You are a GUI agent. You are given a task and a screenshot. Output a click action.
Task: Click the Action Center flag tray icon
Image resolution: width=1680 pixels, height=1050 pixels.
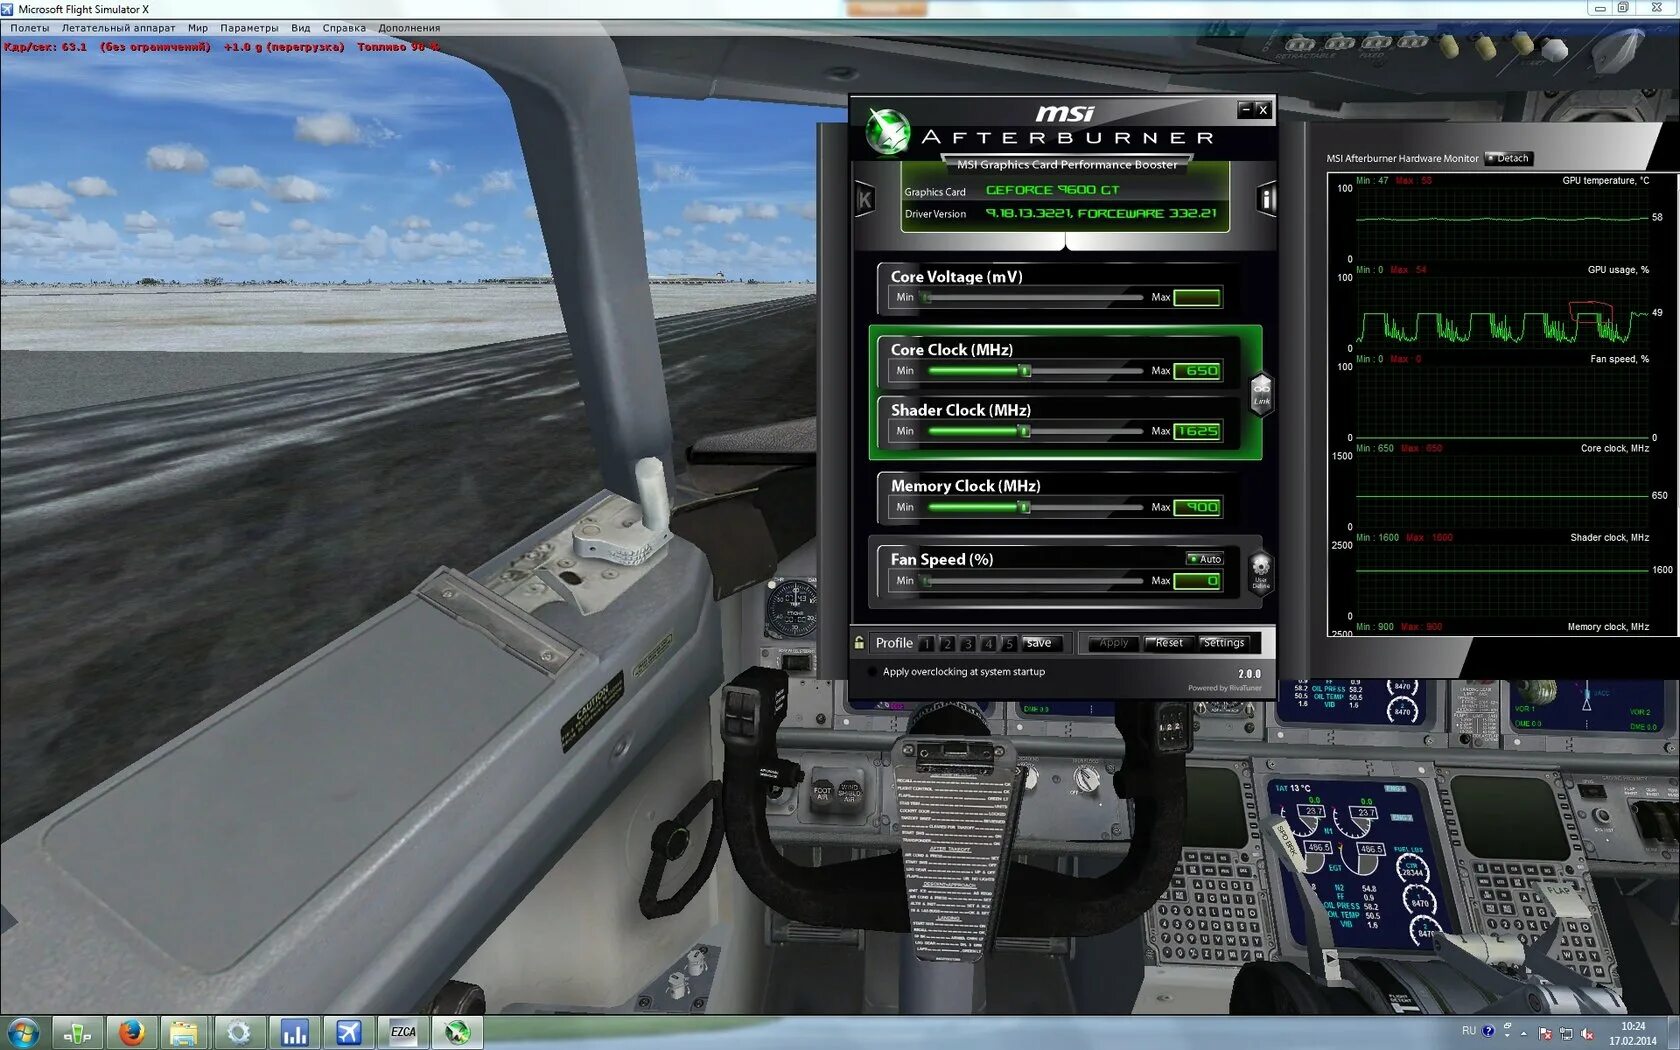(1545, 1034)
